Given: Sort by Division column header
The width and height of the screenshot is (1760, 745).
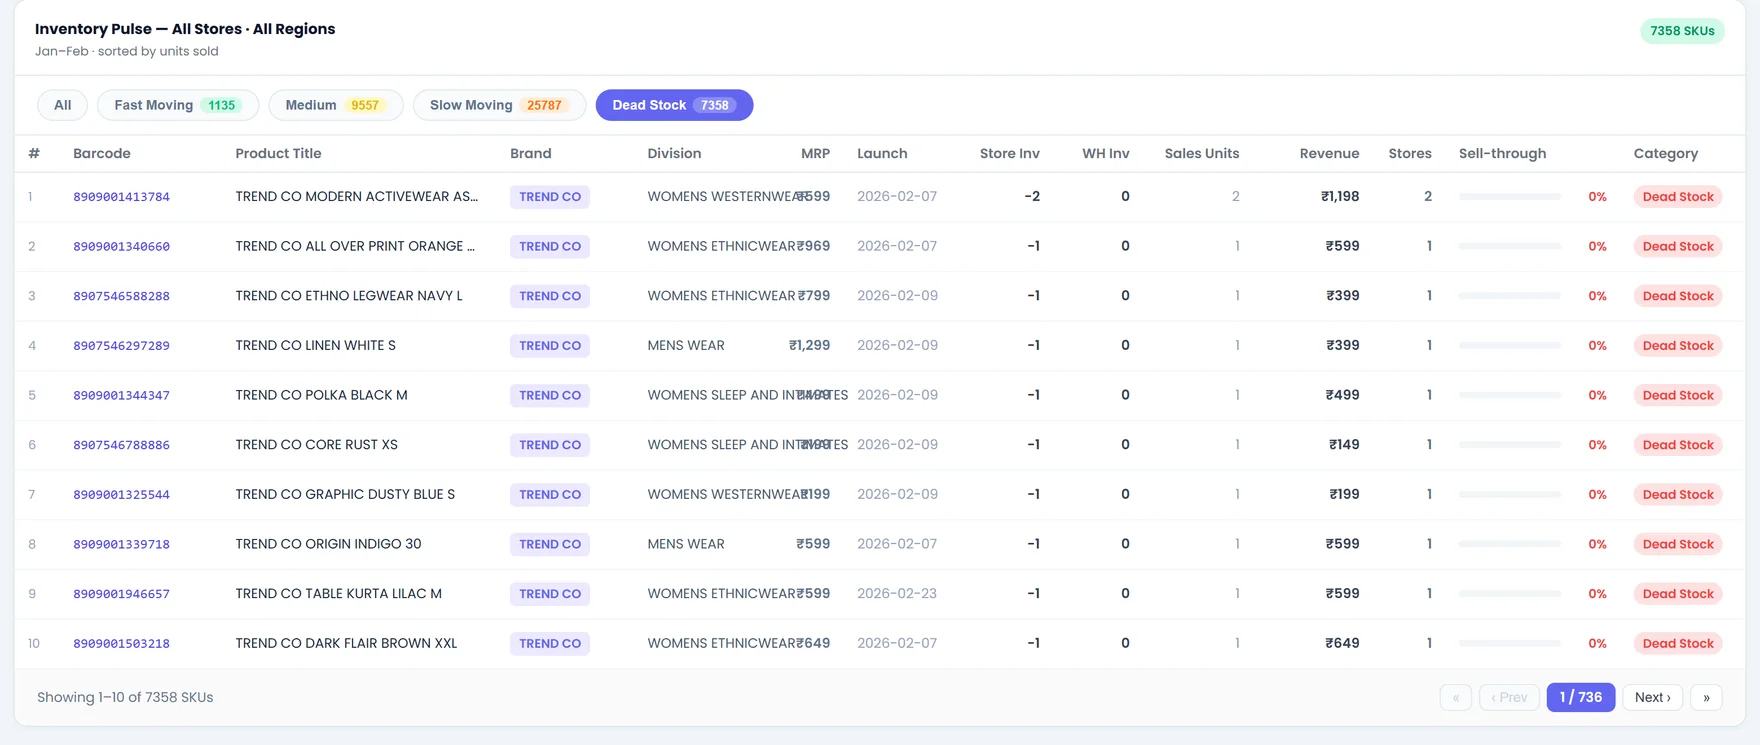Looking at the screenshot, I should tap(674, 153).
